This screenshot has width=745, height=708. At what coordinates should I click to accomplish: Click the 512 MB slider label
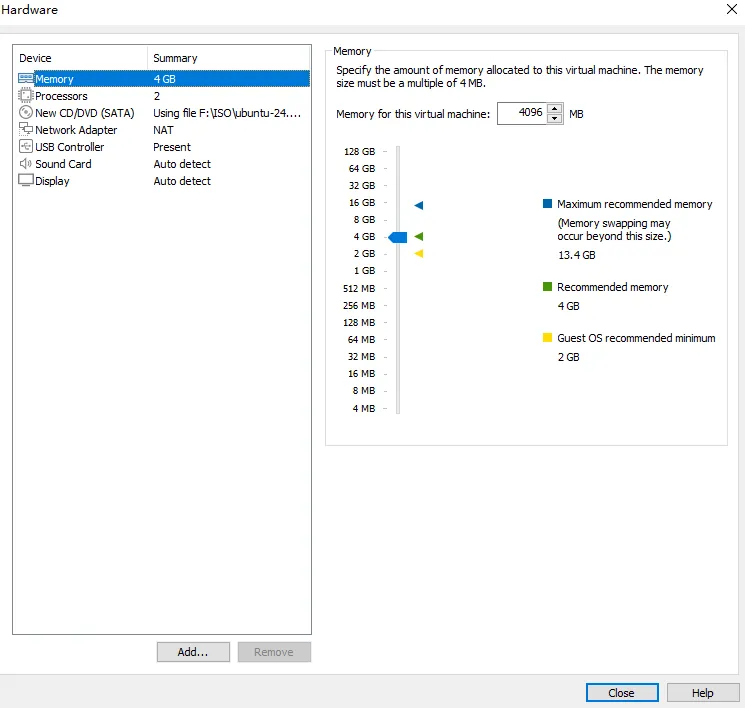click(359, 288)
